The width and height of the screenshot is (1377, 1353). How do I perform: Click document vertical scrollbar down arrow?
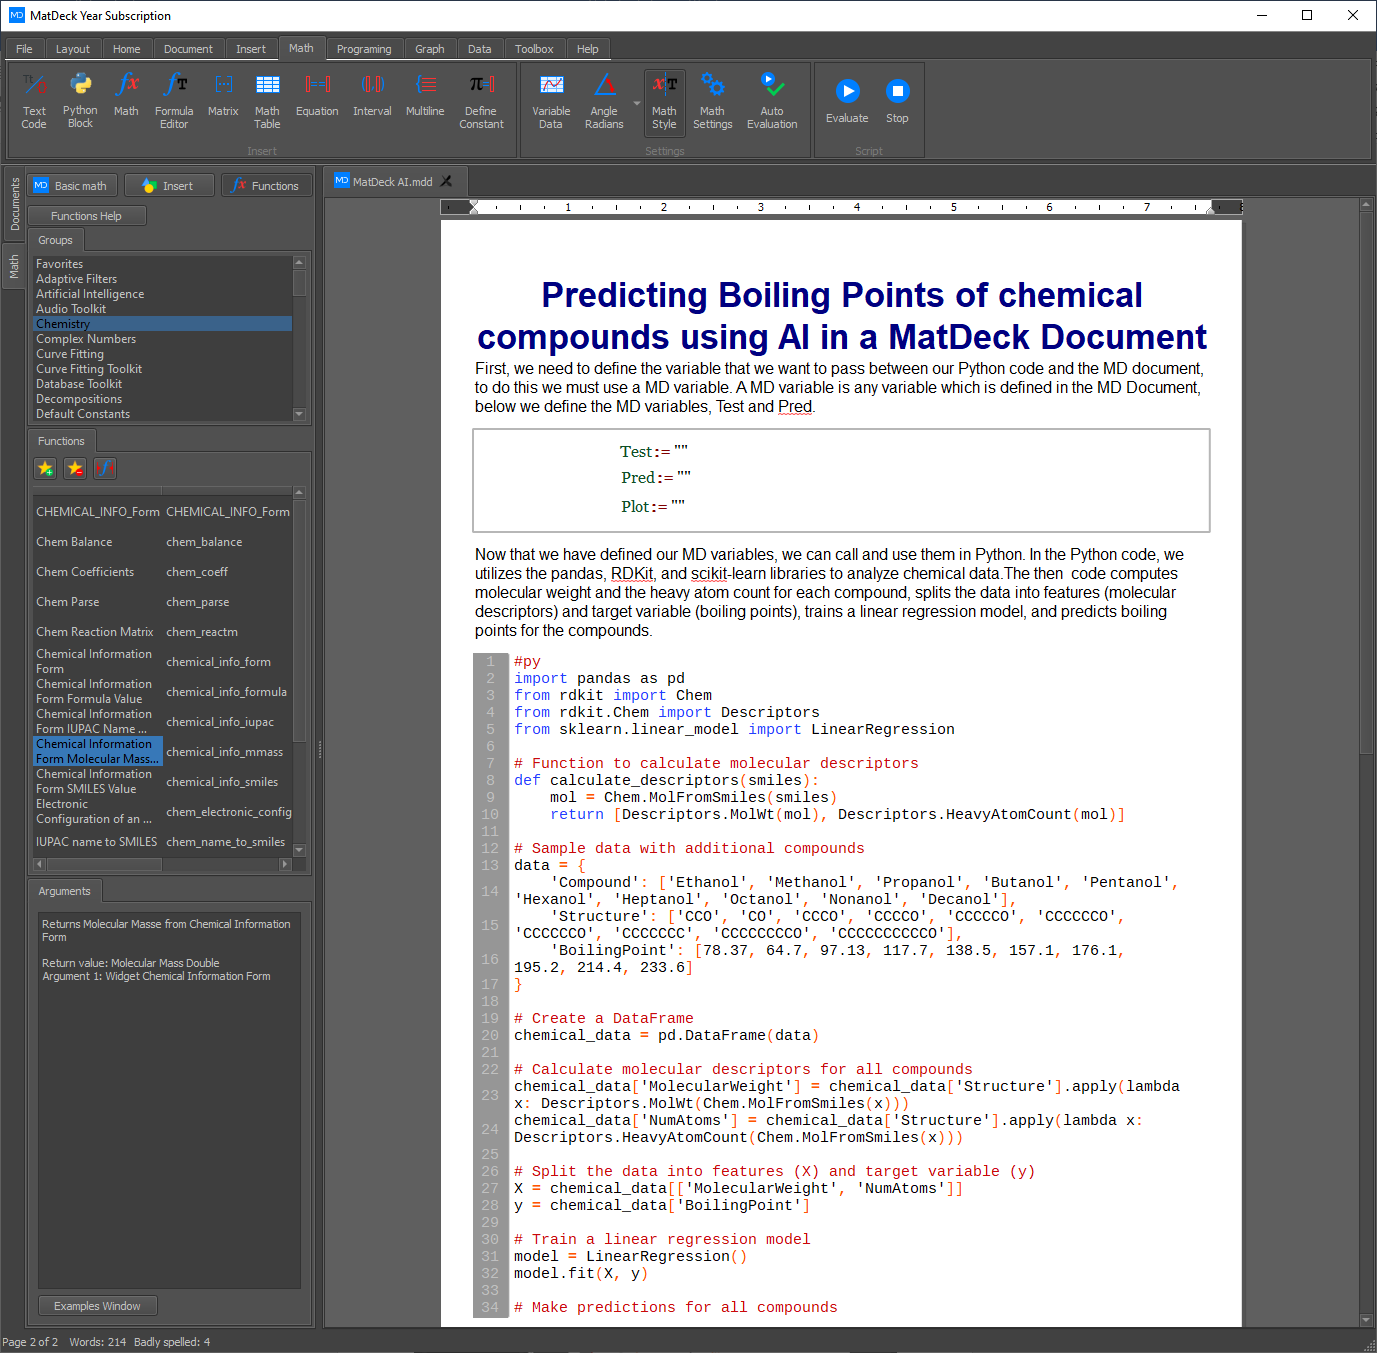point(1367,1320)
